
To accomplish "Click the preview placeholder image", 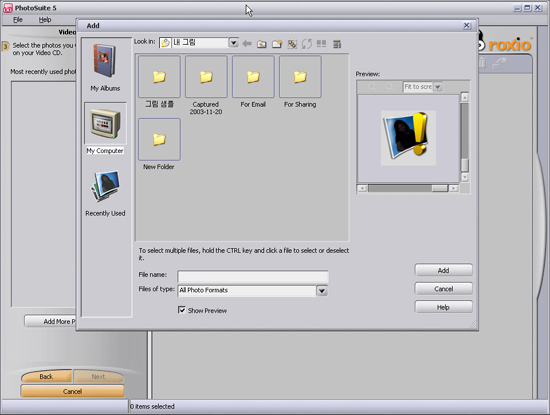I will 408,138.
